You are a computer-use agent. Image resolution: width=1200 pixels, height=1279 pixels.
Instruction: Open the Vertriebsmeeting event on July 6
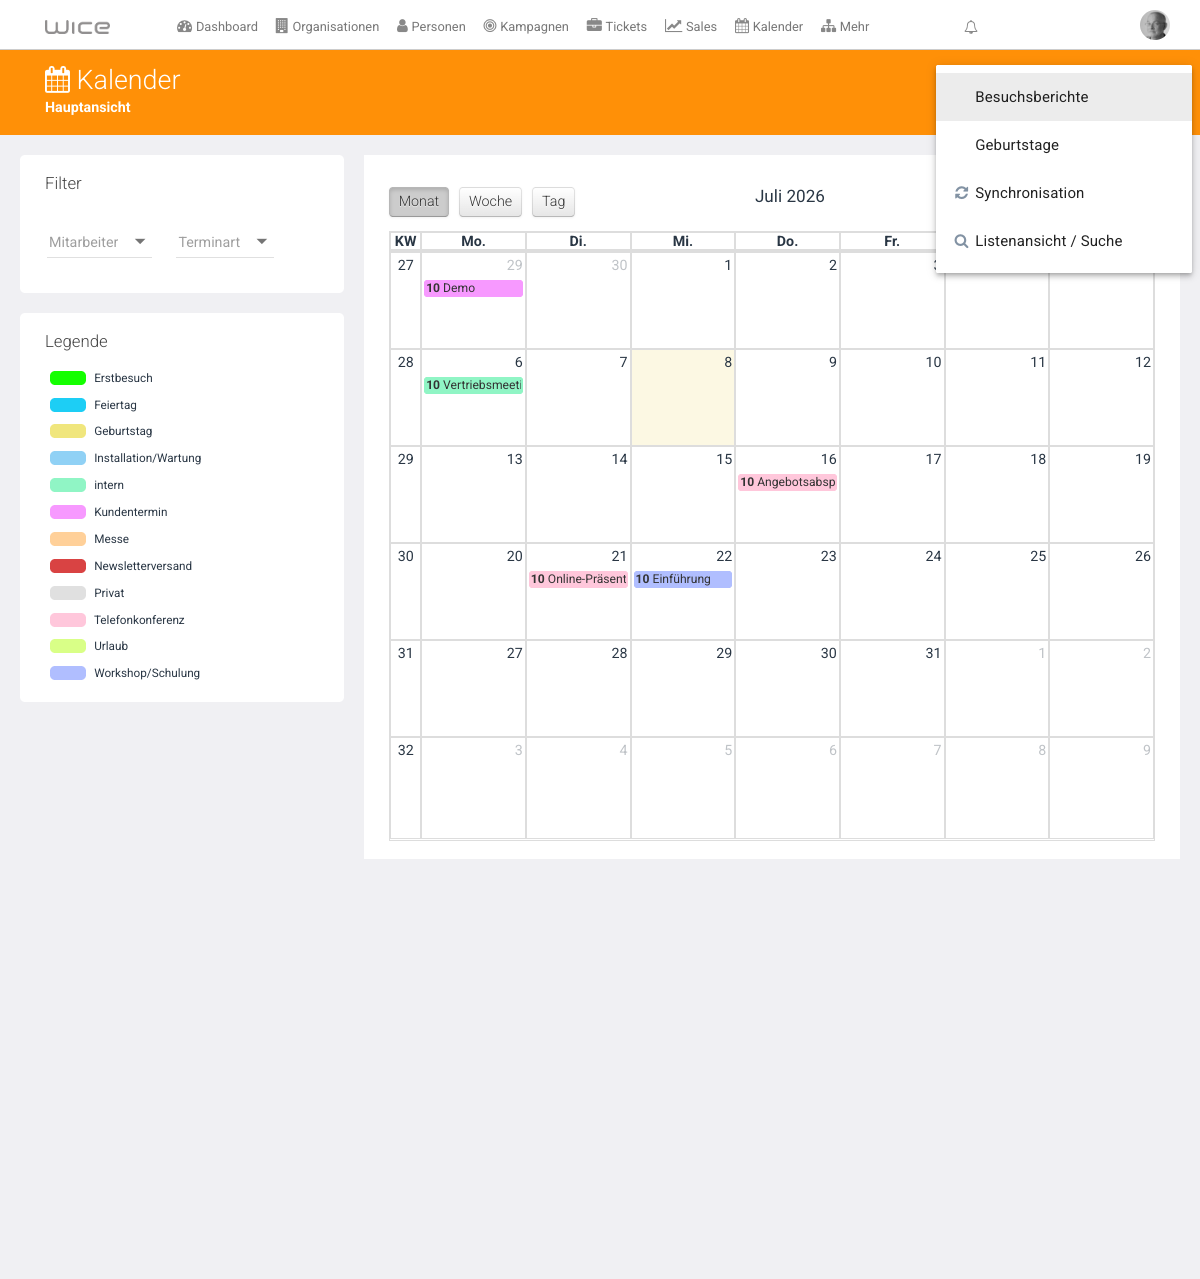(473, 385)
